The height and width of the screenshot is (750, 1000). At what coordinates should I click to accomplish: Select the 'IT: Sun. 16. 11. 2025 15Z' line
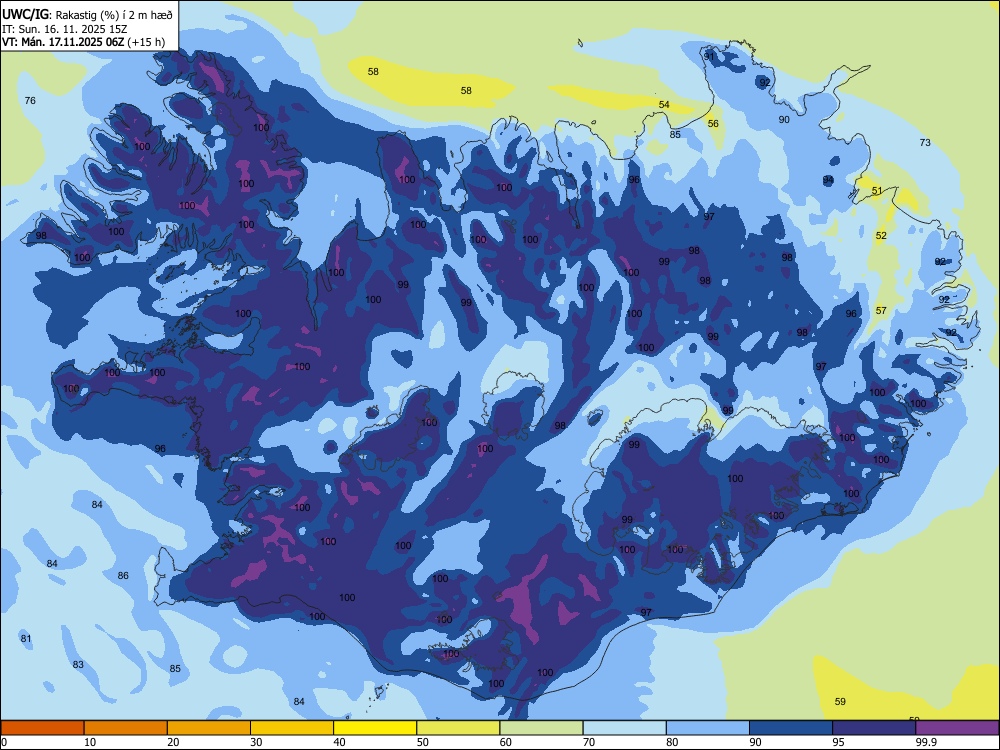coord(66,29)
